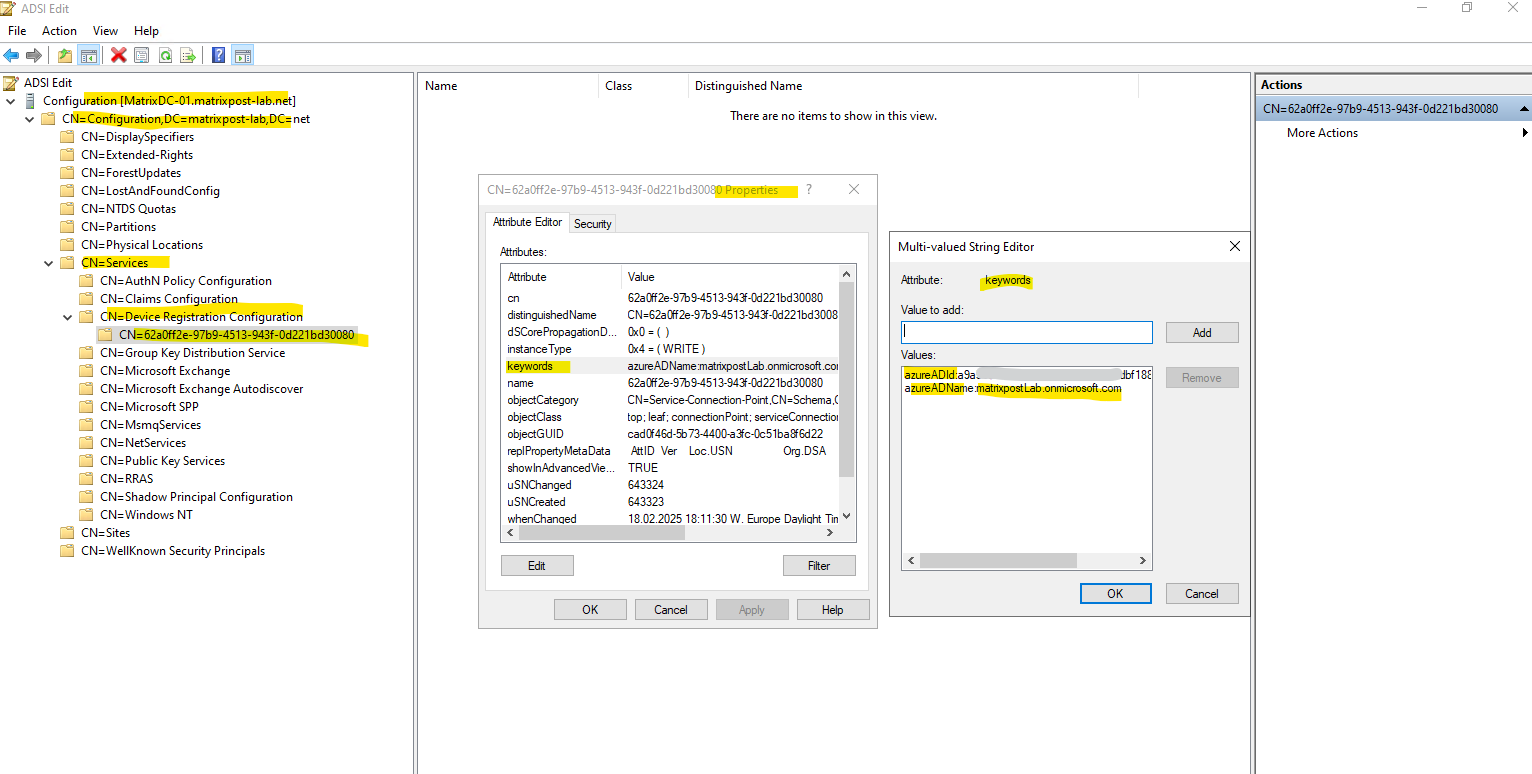The width and height of the screenshot is (1532, 774).
Task: Toggle the Show/Hide Action Pane icon
Action: (x=242, y=55)
